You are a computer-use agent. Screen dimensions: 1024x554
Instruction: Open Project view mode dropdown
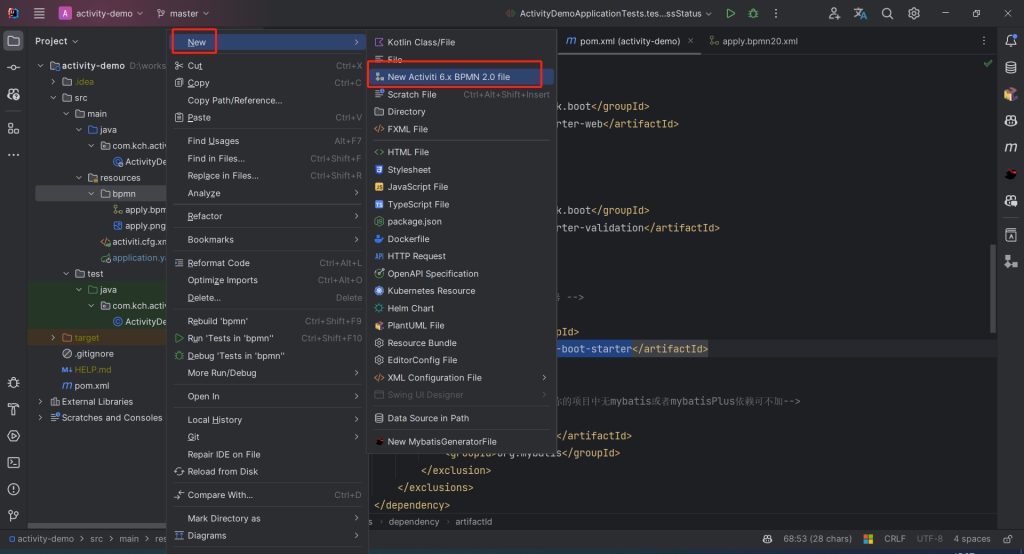coord(56,41)
